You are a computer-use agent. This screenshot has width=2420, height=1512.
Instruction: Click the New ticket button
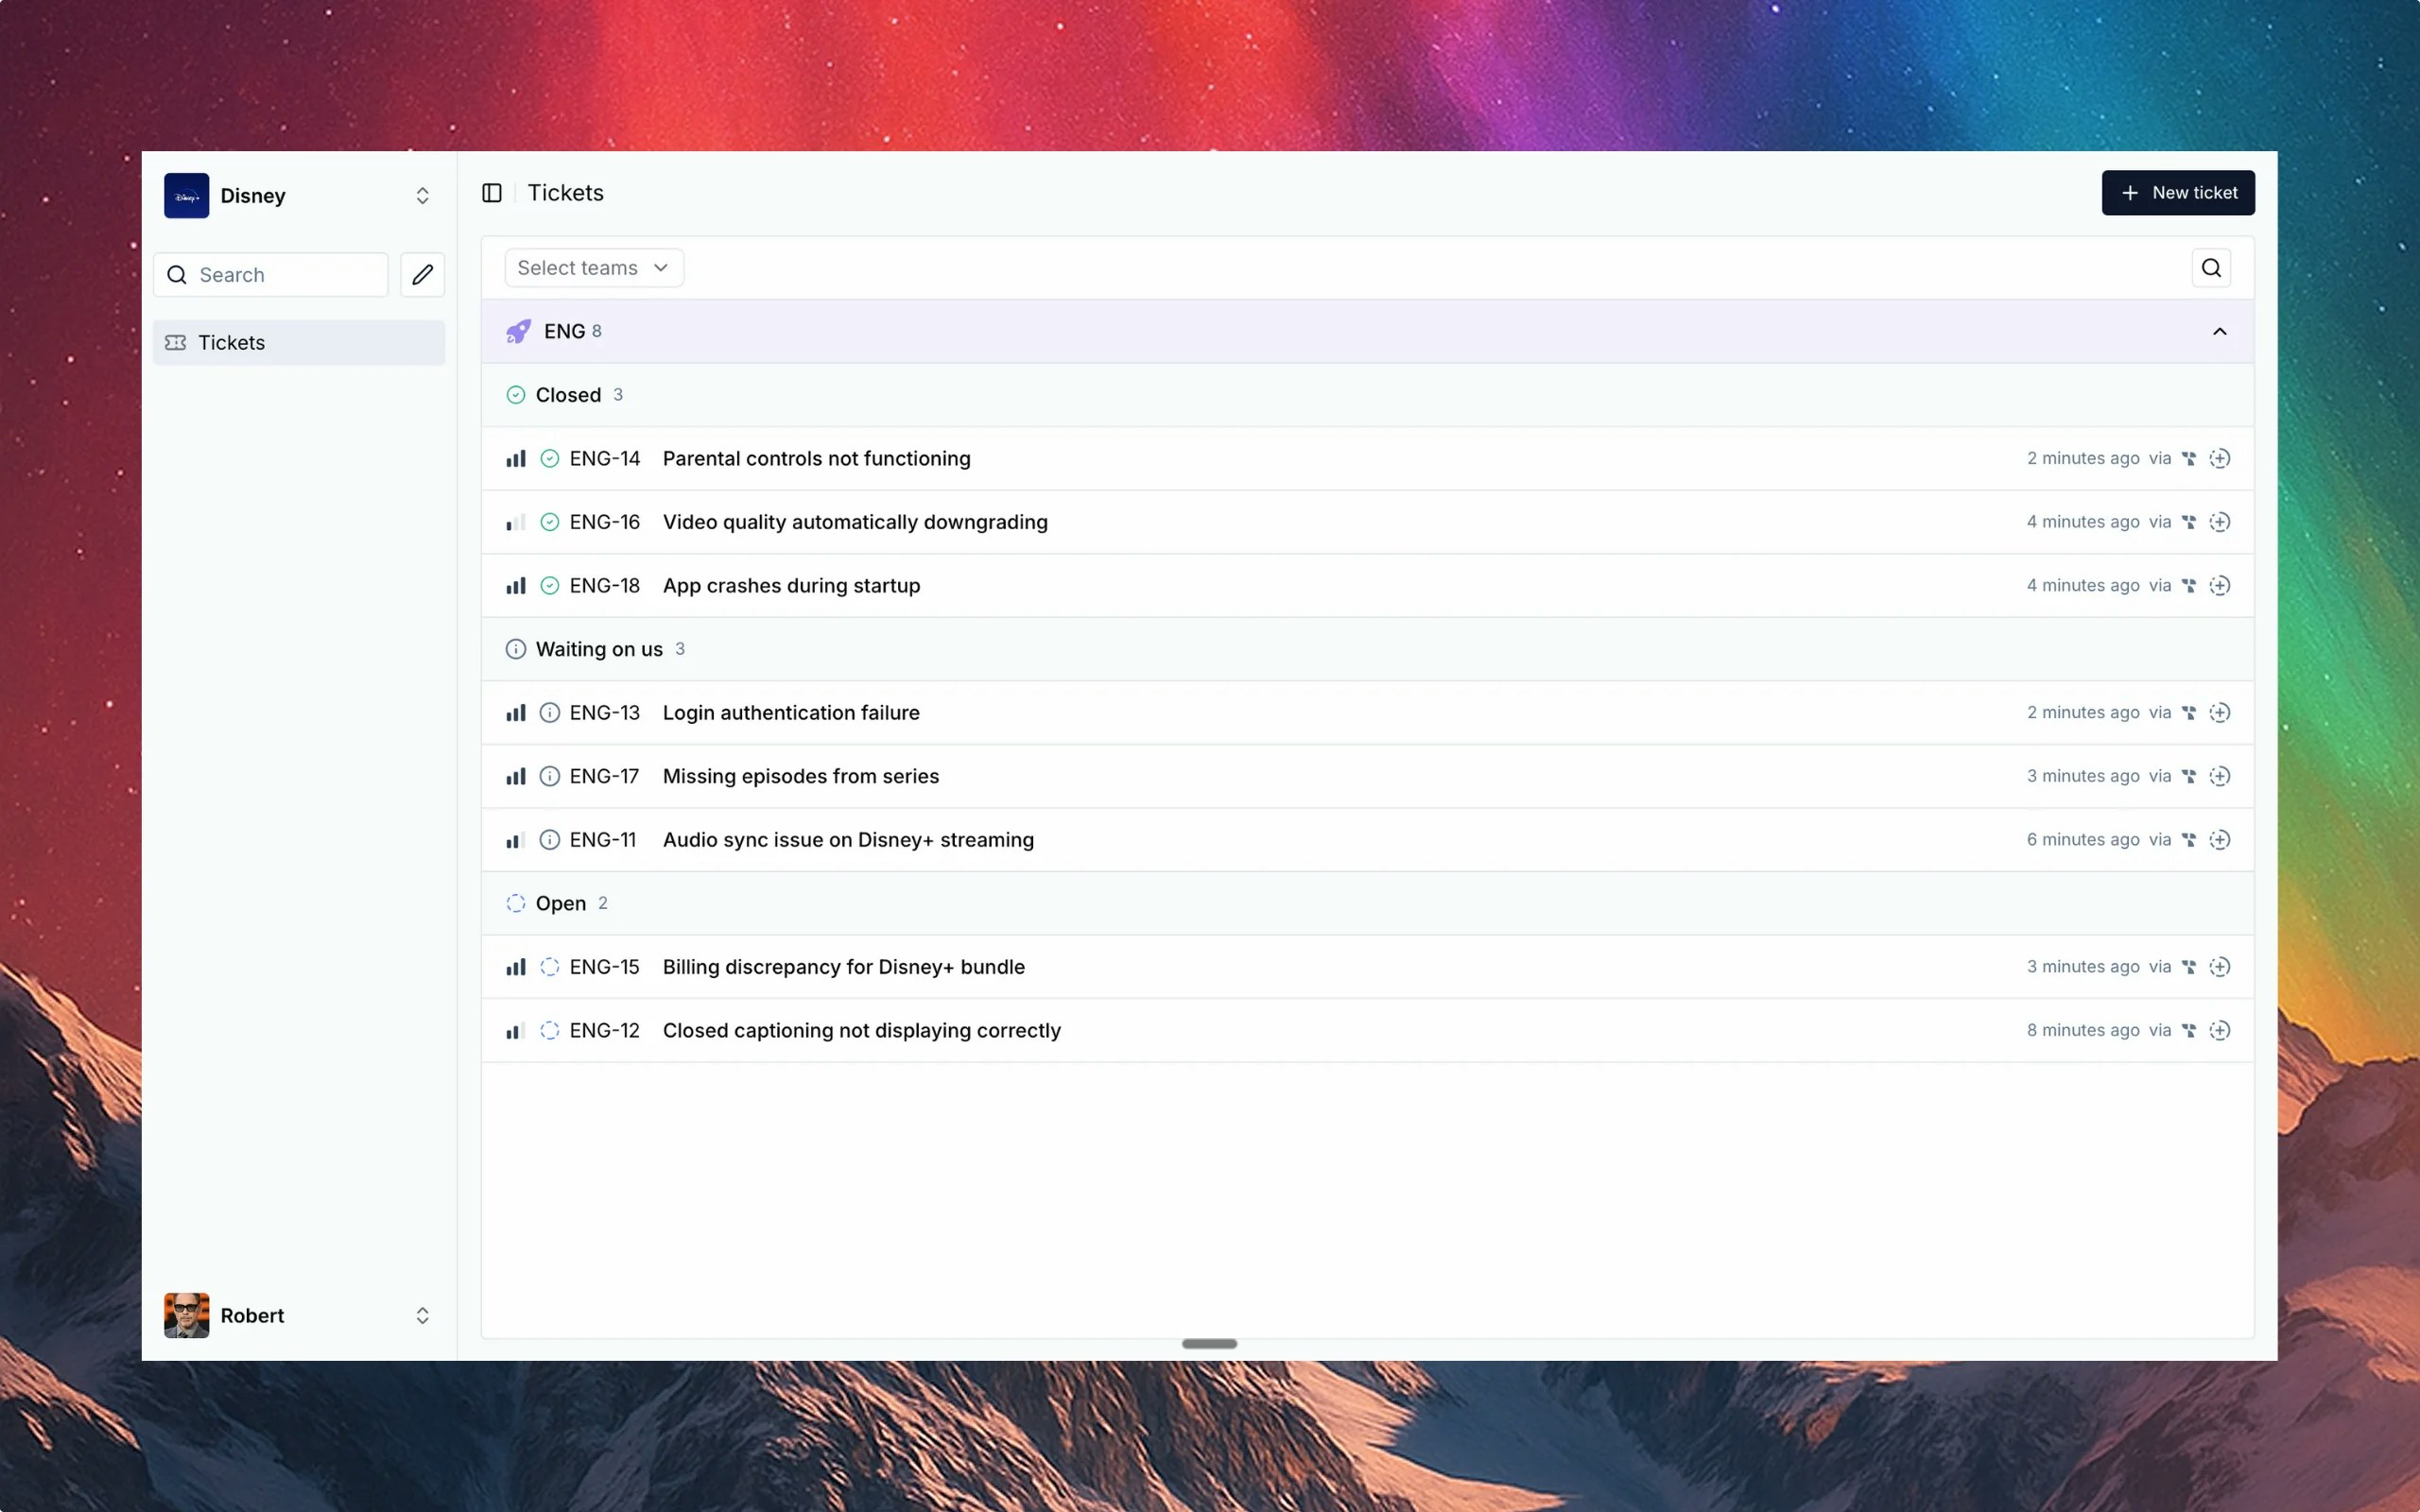pos(2177,193)
